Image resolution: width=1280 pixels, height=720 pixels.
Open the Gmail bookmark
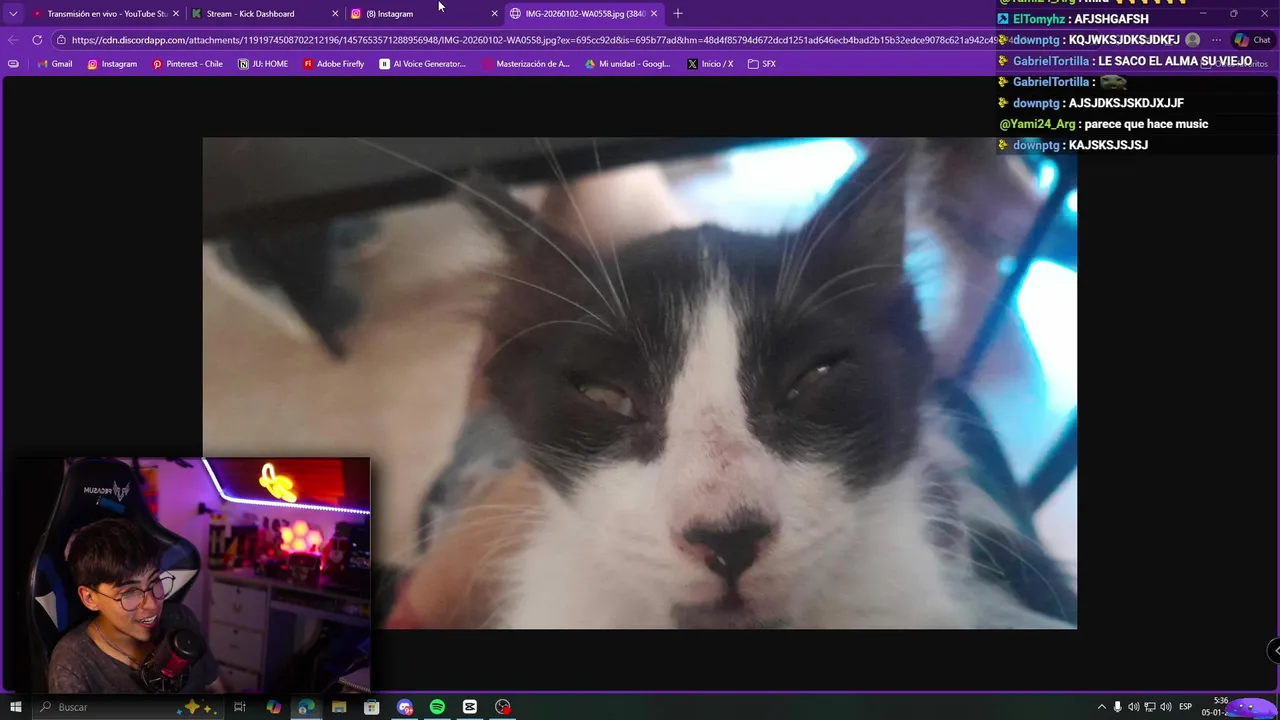click(54, 64)
